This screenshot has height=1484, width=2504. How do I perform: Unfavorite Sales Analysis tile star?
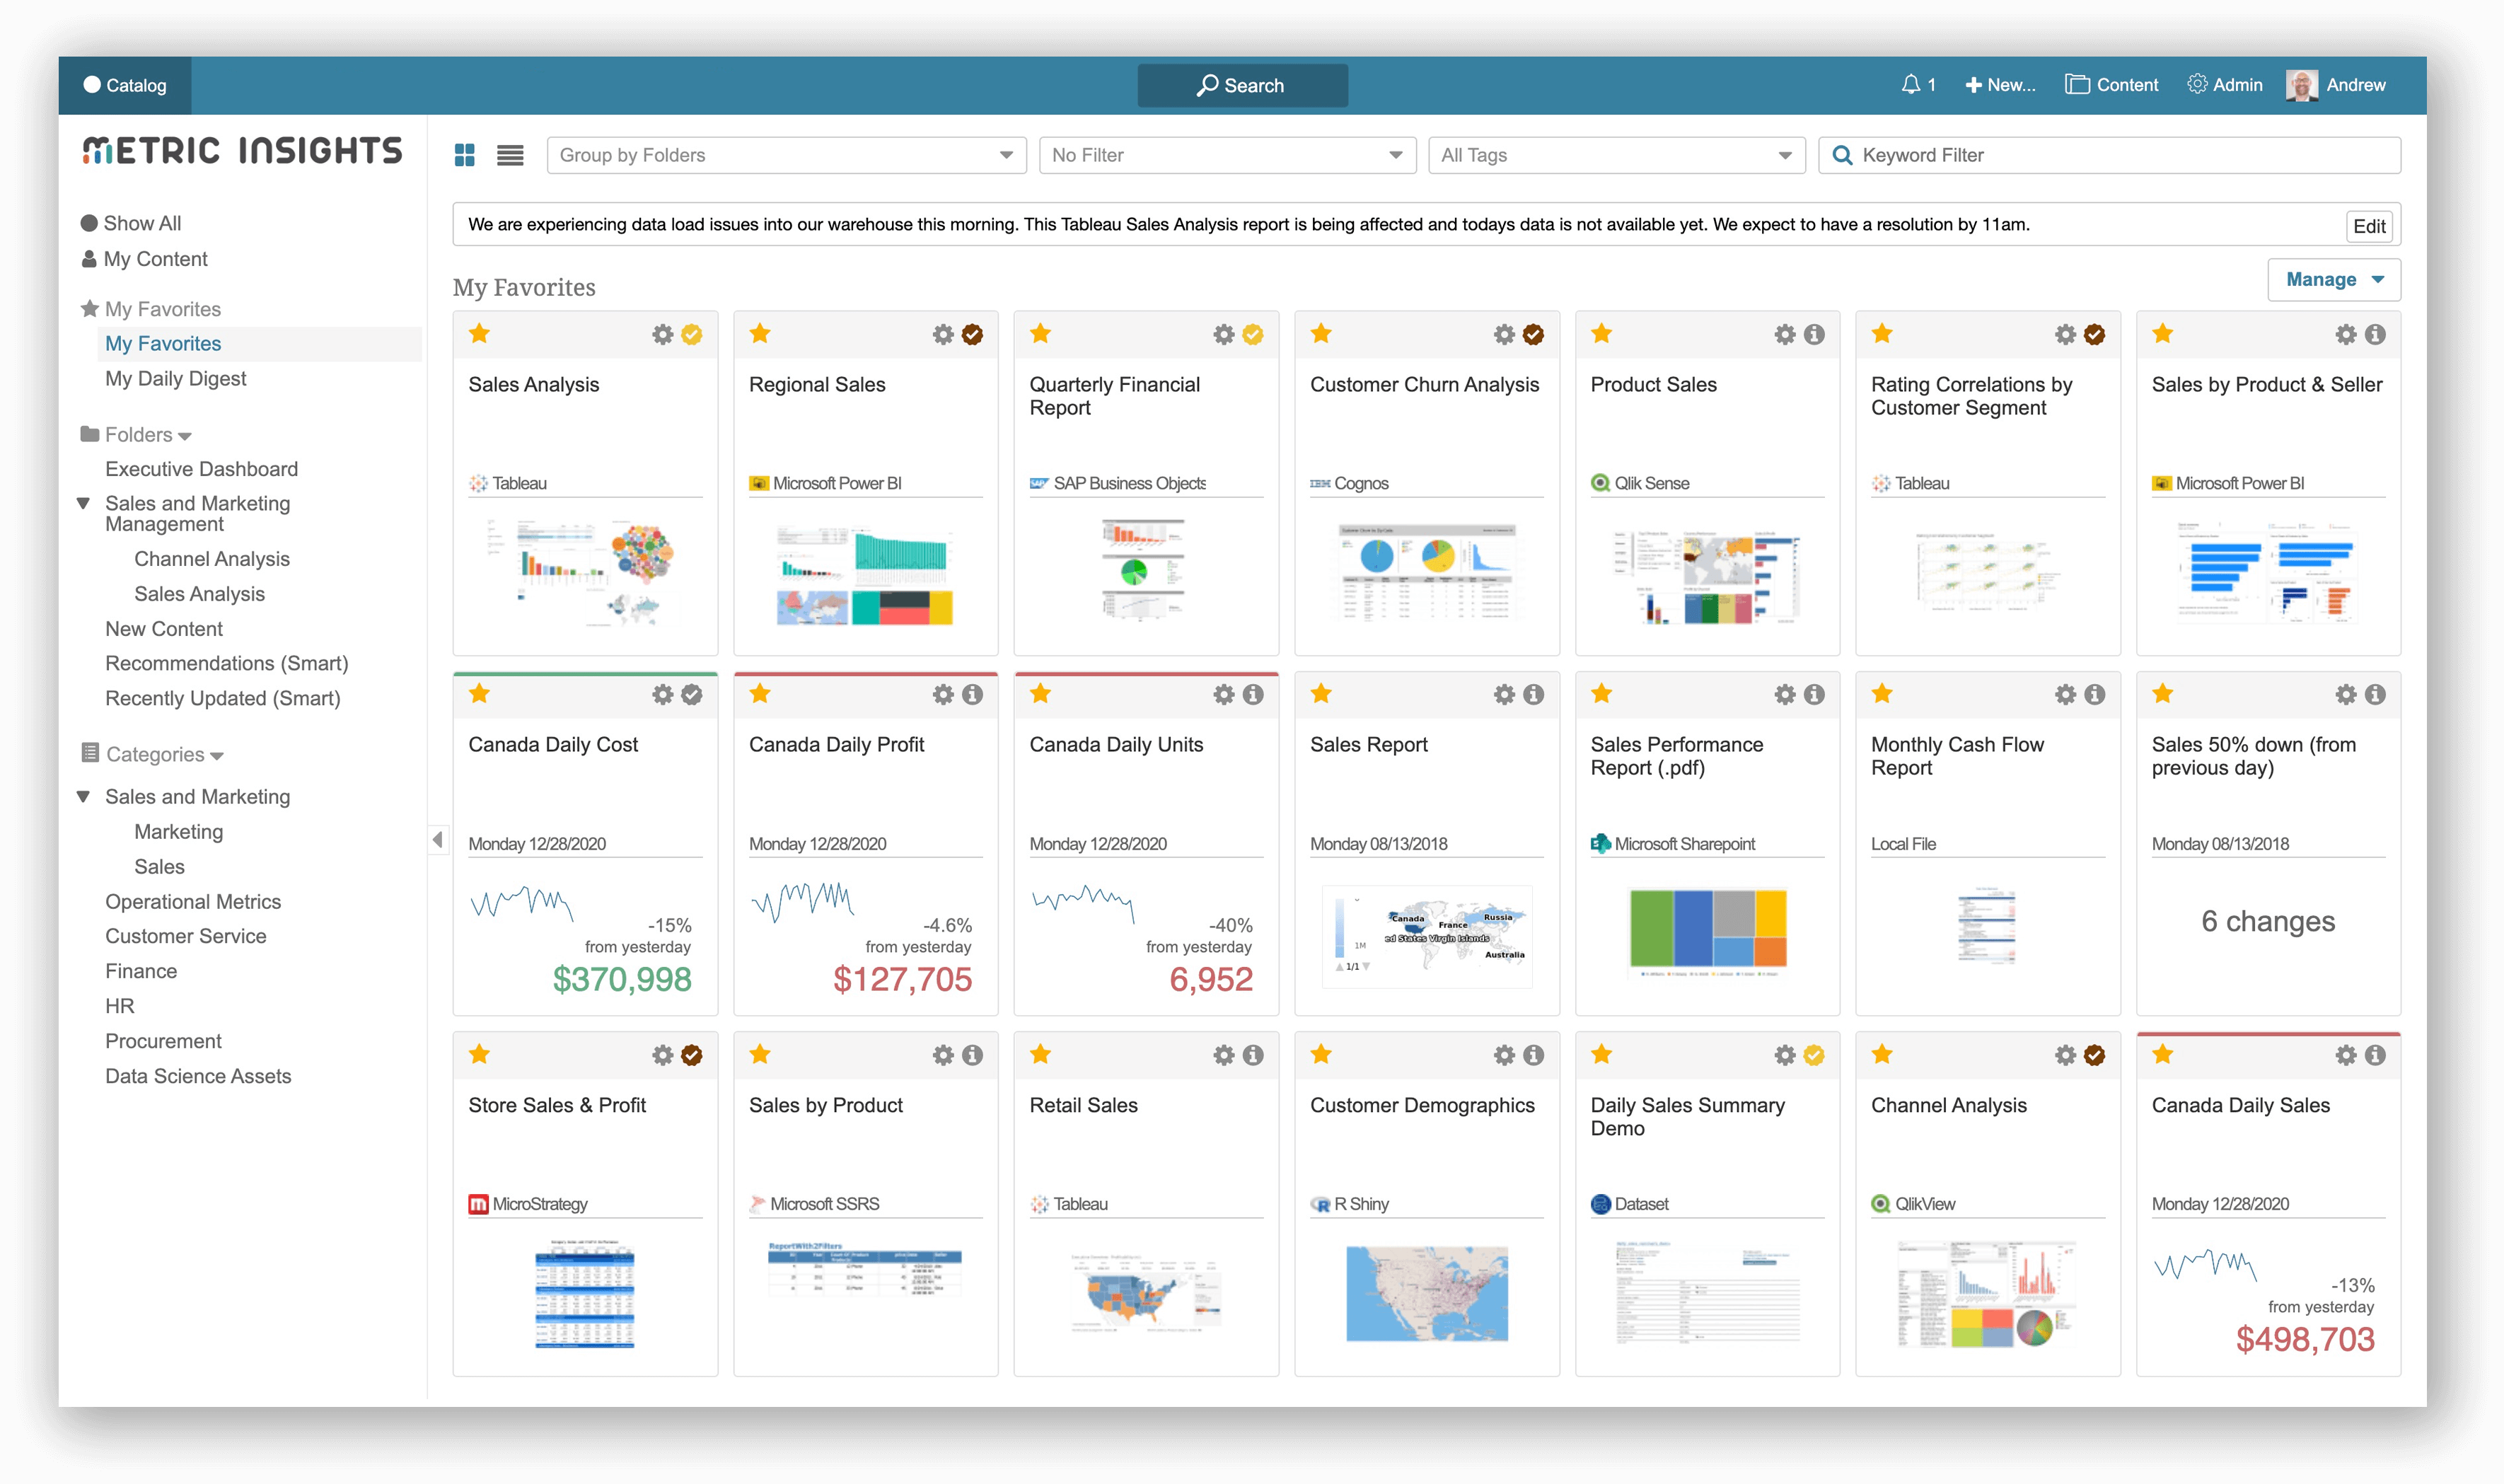(479, 333)
